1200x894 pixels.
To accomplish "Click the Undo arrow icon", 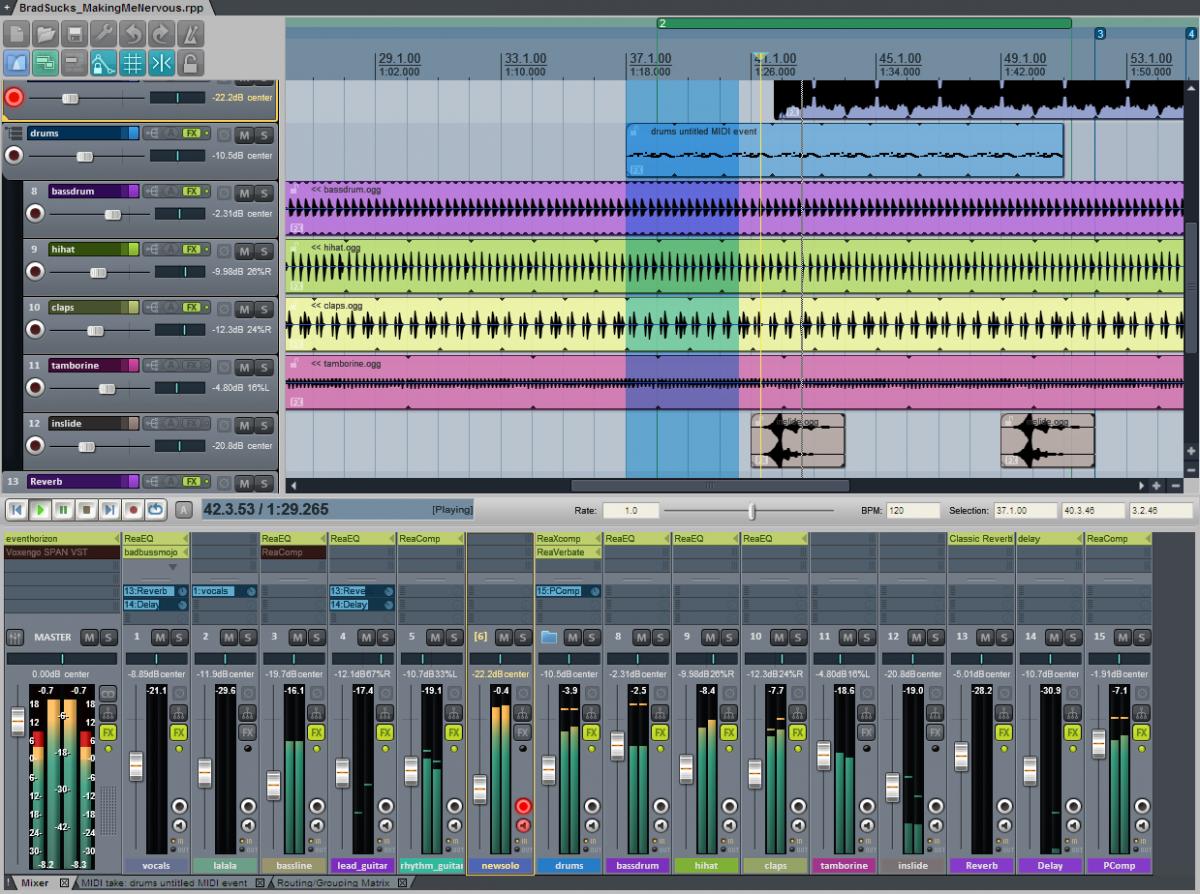I will 132,34.
